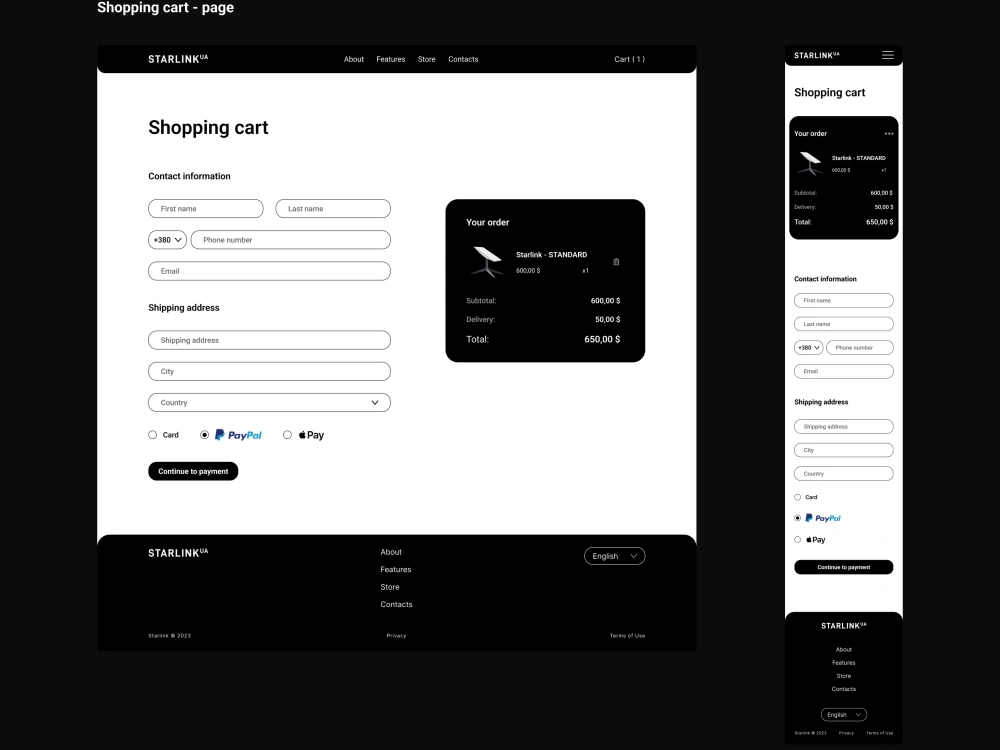This screenshot has height=750, width=1000.
Task: Click About link in mobile footer
Action: point(844,650)
